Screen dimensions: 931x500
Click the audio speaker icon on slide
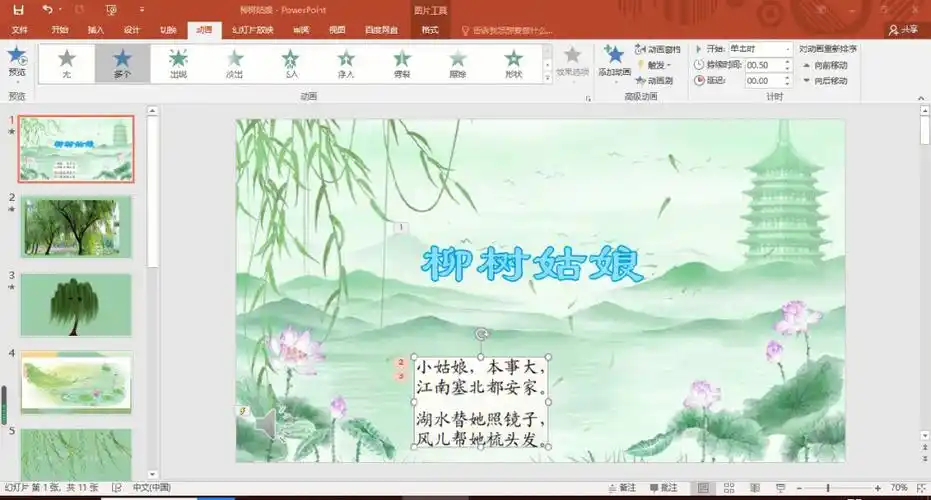tap(268, 424)
